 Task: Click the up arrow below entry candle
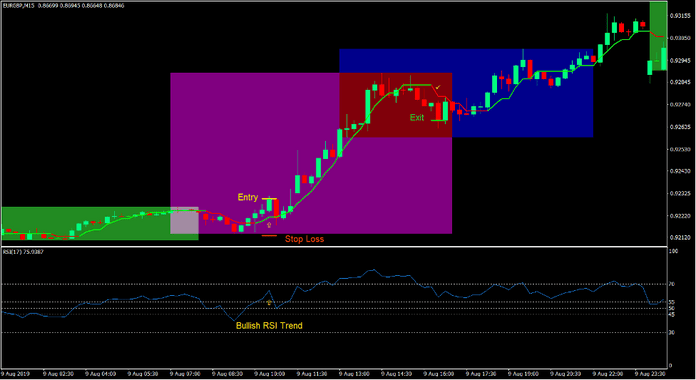tap(269, 225)
